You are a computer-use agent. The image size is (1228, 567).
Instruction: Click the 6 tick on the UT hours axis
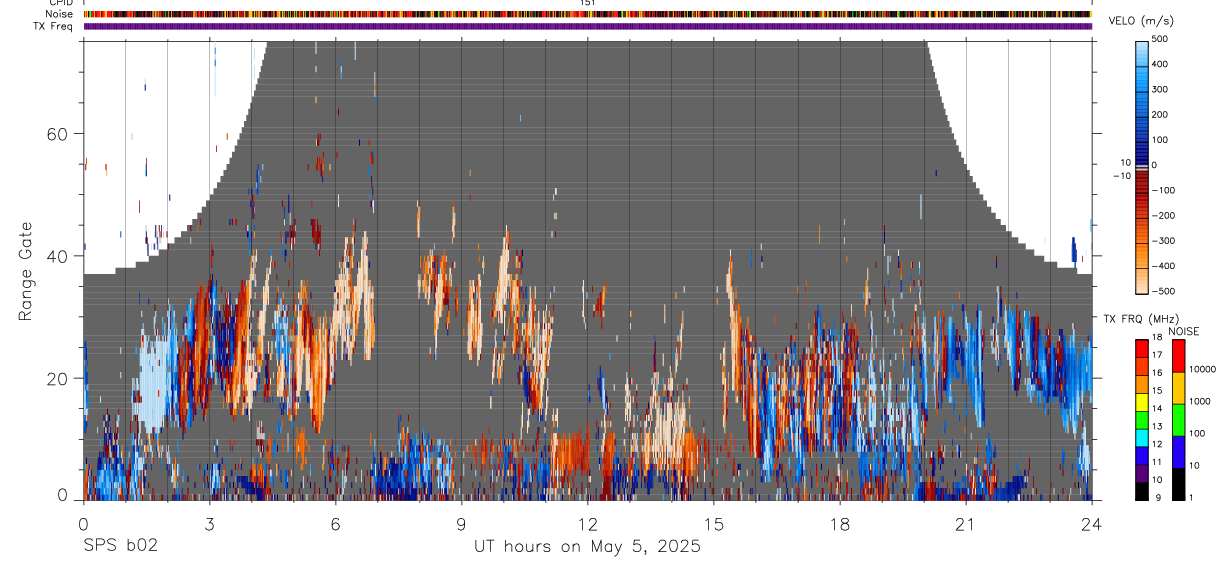[336, 524]
